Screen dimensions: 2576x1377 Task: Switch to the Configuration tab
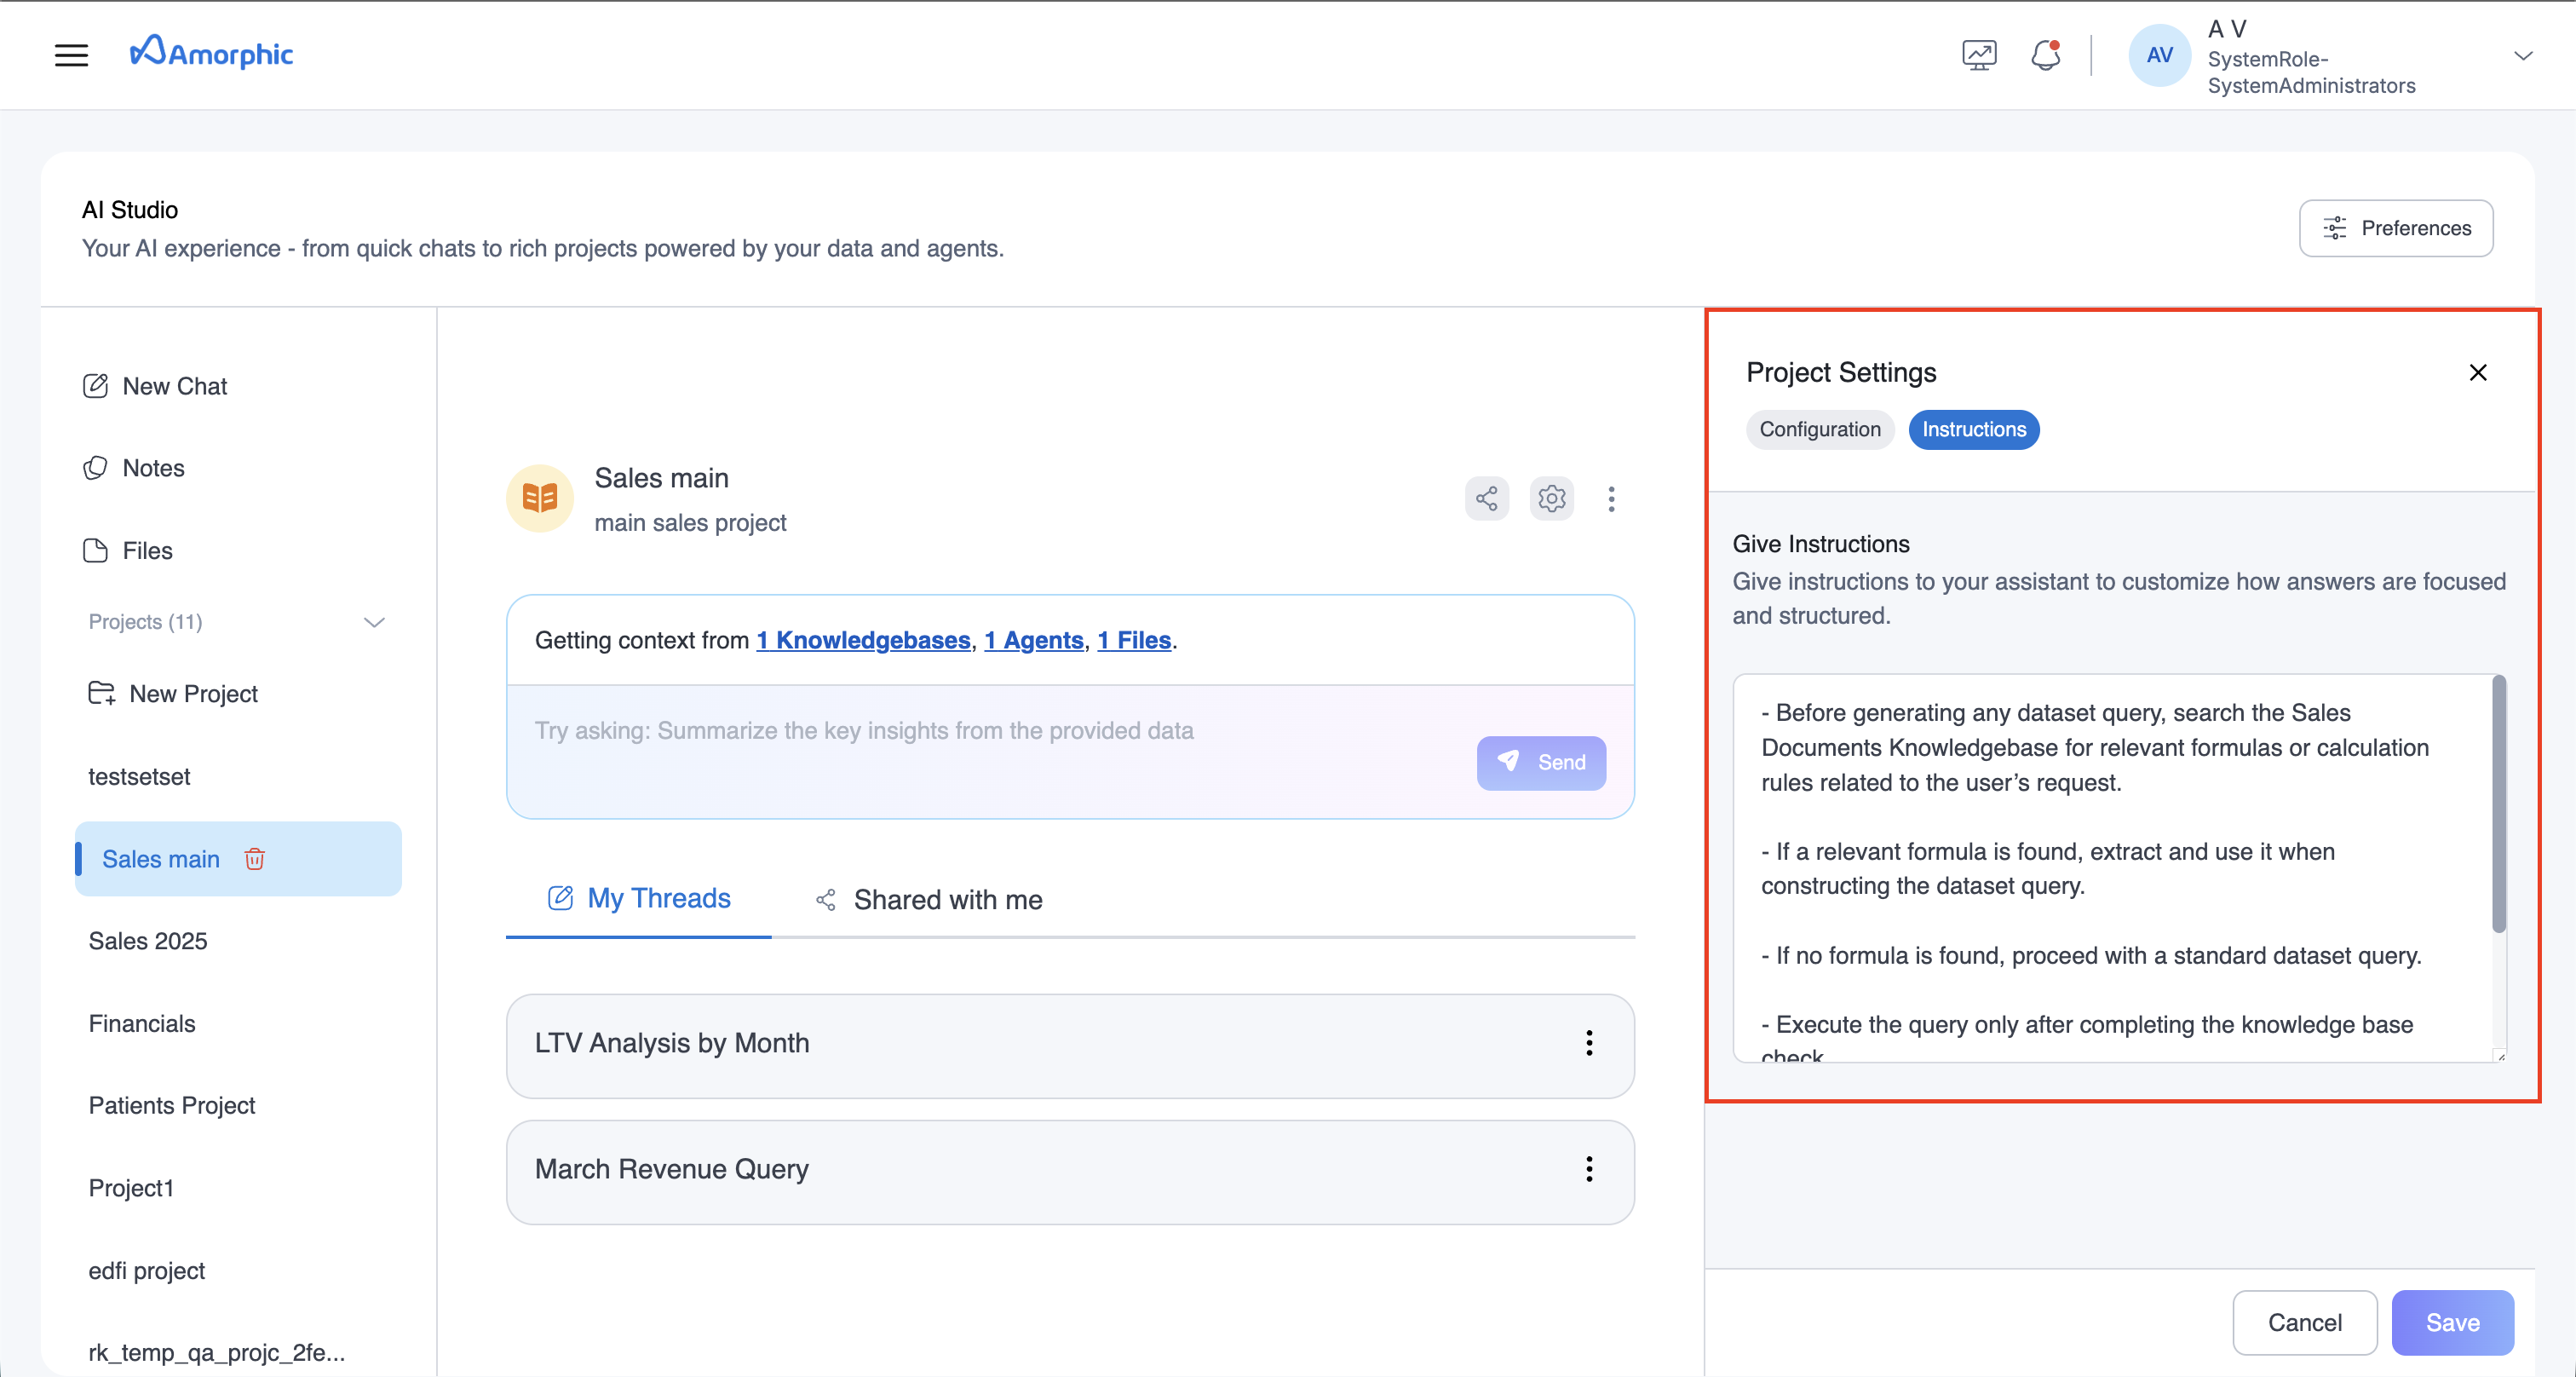coord(1819,430)
